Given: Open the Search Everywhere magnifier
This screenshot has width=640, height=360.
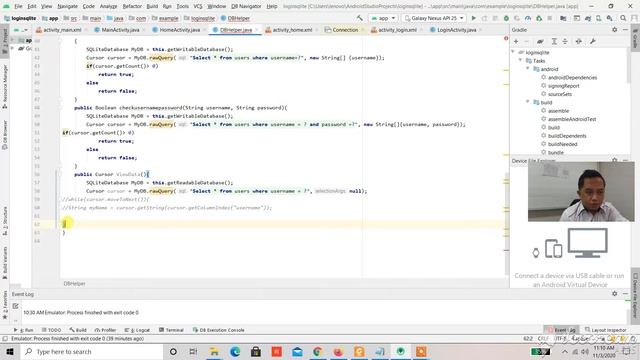Looking at the screenshot, I should coord(623,18).
